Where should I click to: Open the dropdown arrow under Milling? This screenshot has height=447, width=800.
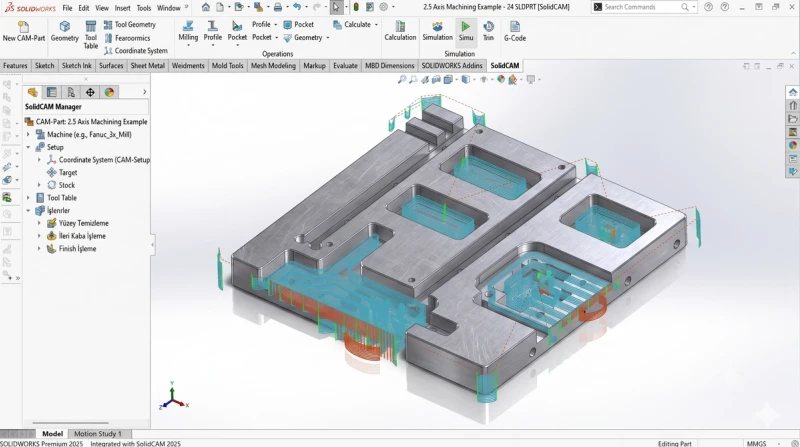click(188, 45)
